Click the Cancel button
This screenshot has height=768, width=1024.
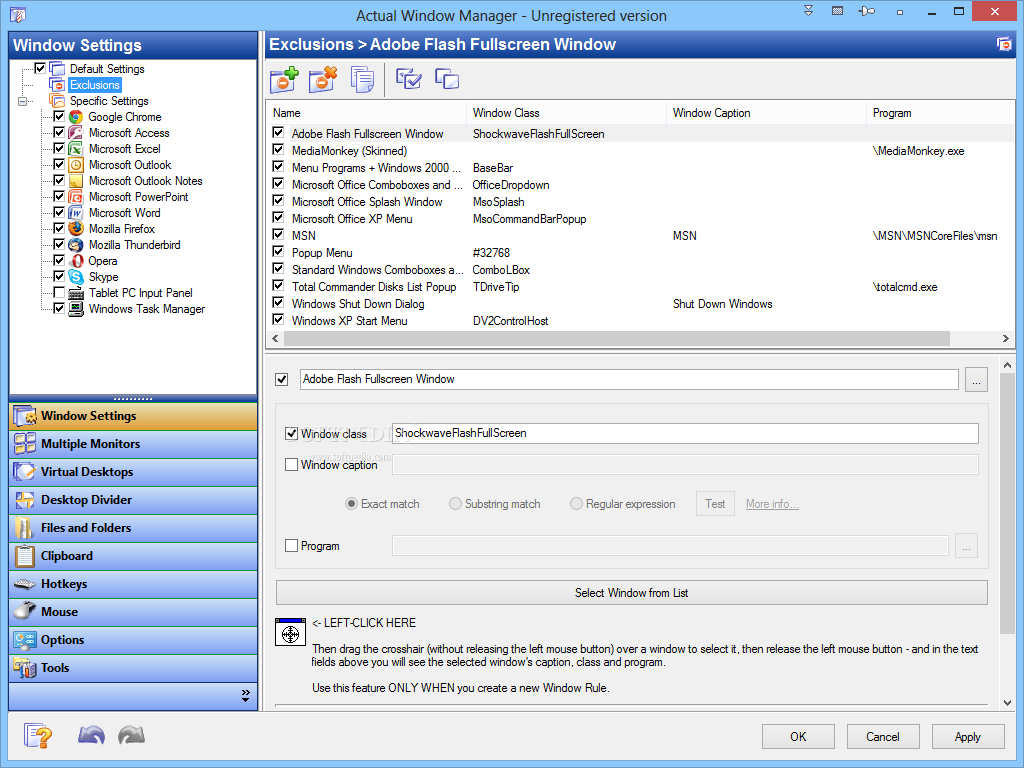[x=883, y=737]
